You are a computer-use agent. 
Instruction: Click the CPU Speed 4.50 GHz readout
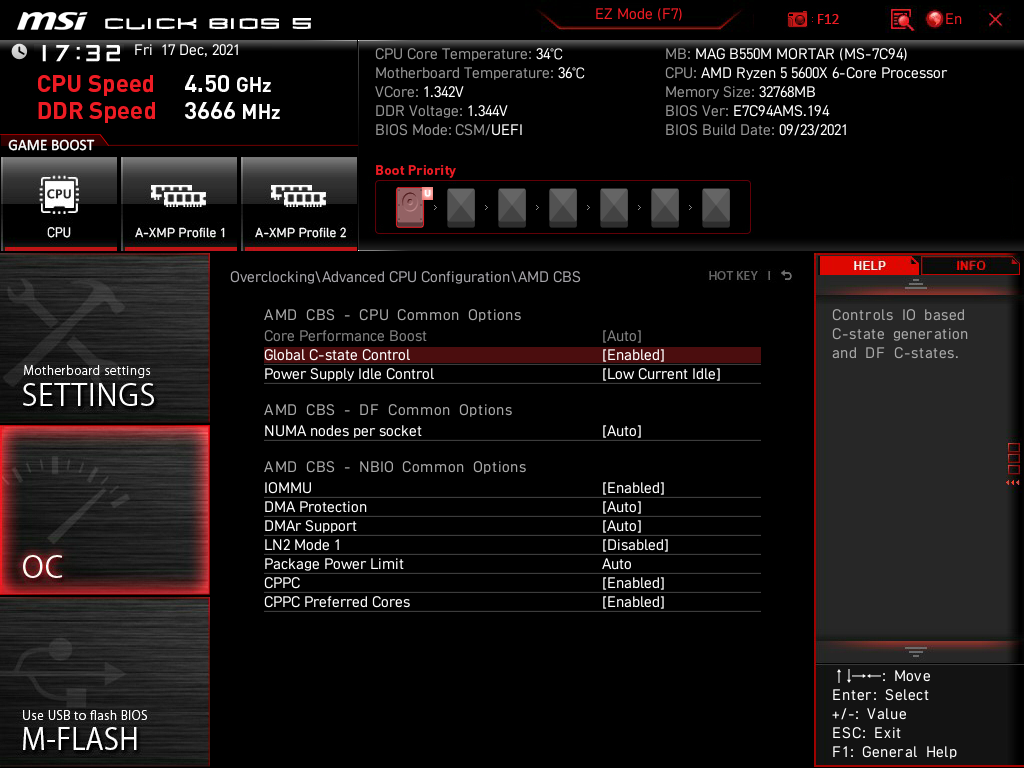[154, 84]
